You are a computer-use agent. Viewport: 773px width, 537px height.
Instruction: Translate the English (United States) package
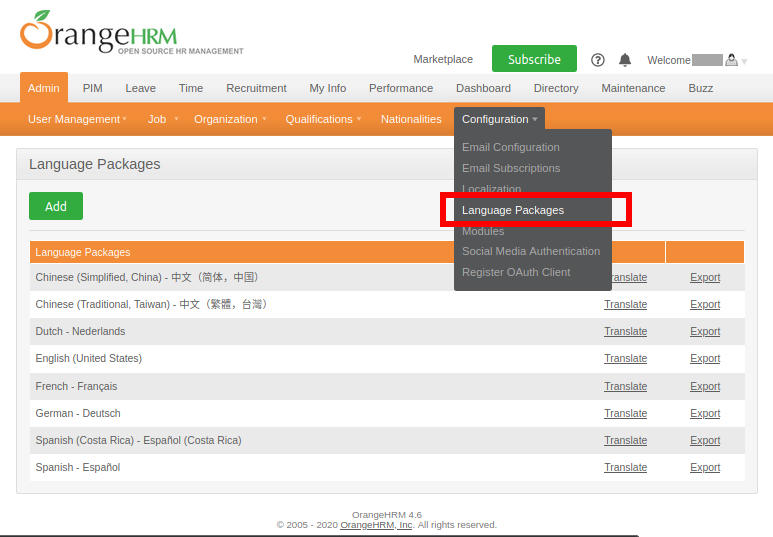626,358
